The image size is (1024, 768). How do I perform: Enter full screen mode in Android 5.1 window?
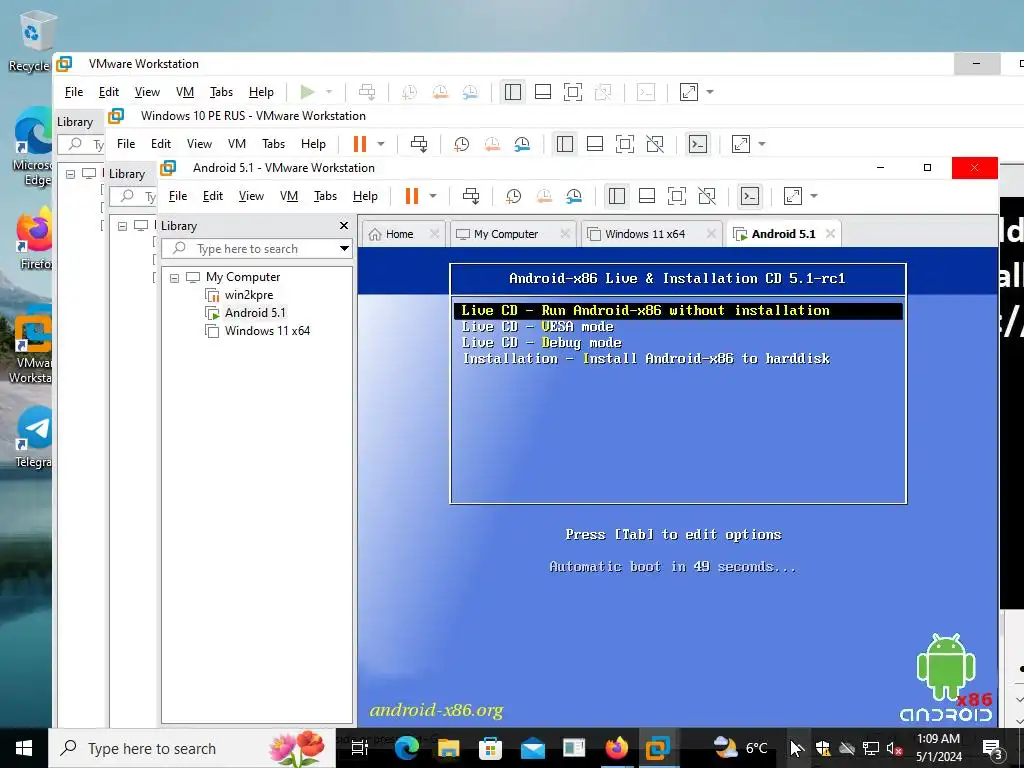[677, 196]
